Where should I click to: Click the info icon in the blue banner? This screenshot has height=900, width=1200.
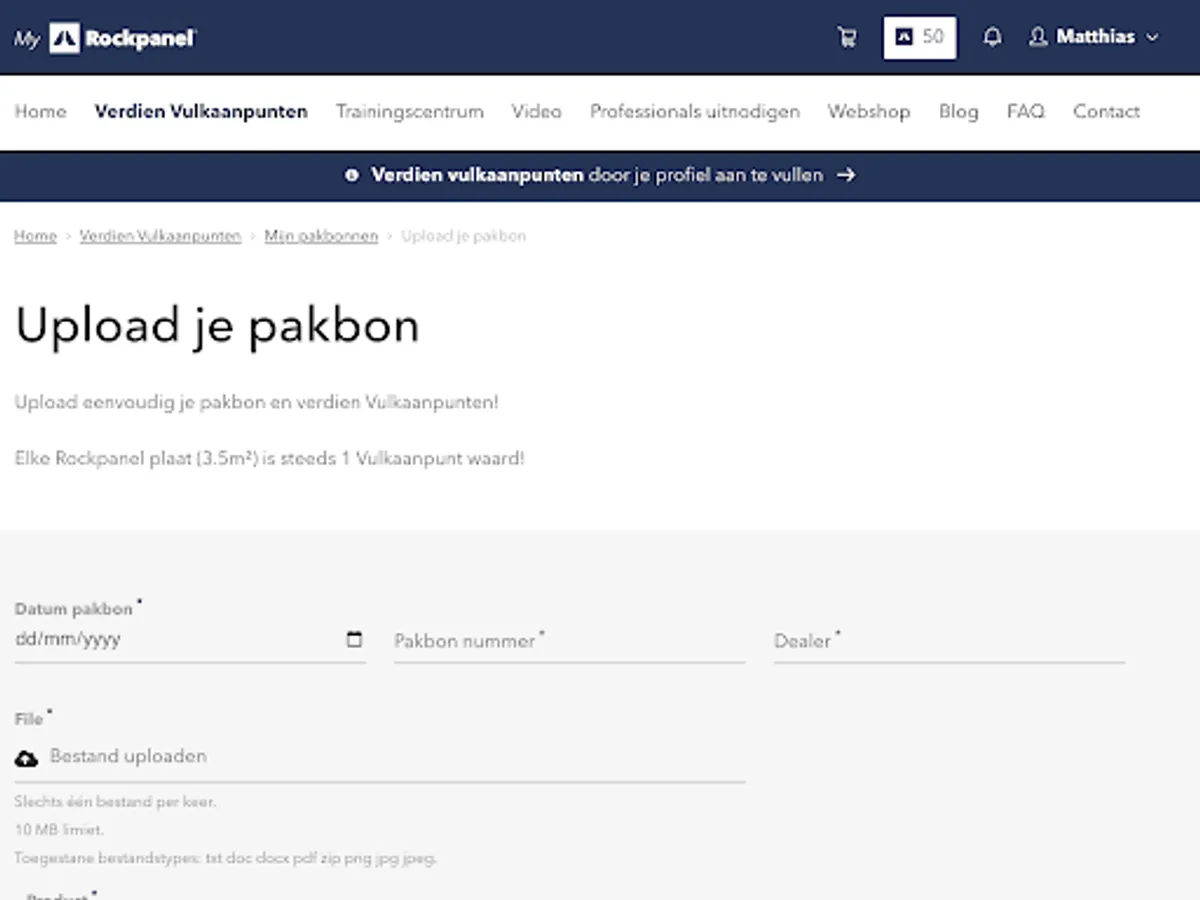click(351, 175)
